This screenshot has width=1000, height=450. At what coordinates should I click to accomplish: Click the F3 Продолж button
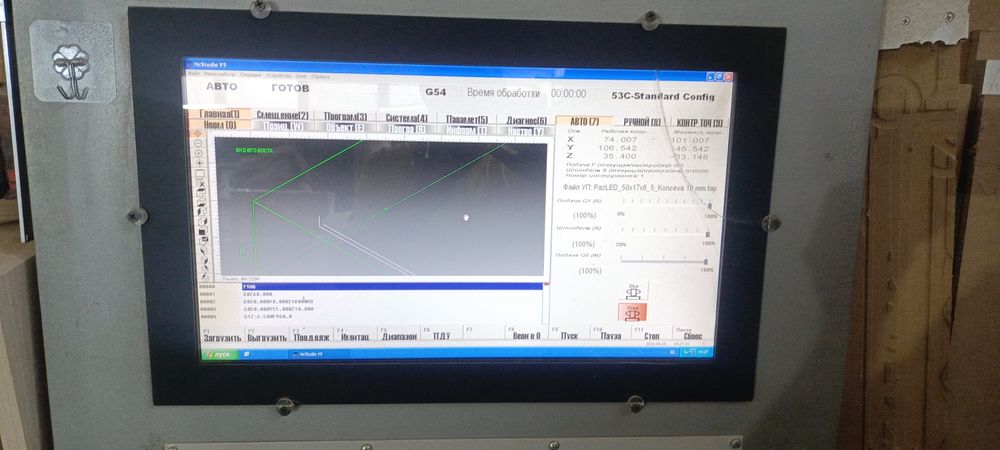(x=311, y=335)
